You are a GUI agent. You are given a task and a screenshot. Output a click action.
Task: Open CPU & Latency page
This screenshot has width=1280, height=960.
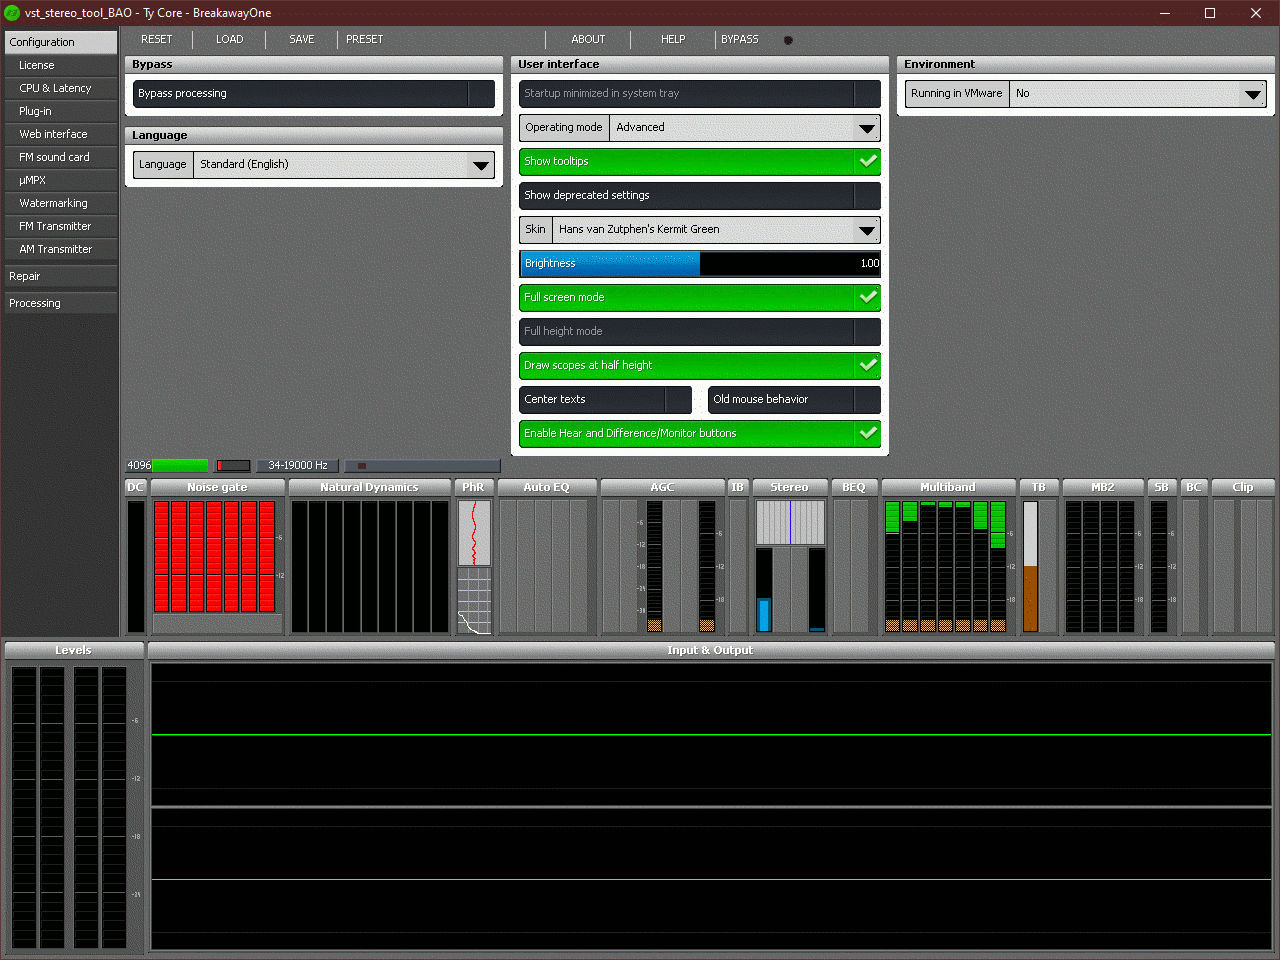tap(61, 88)
